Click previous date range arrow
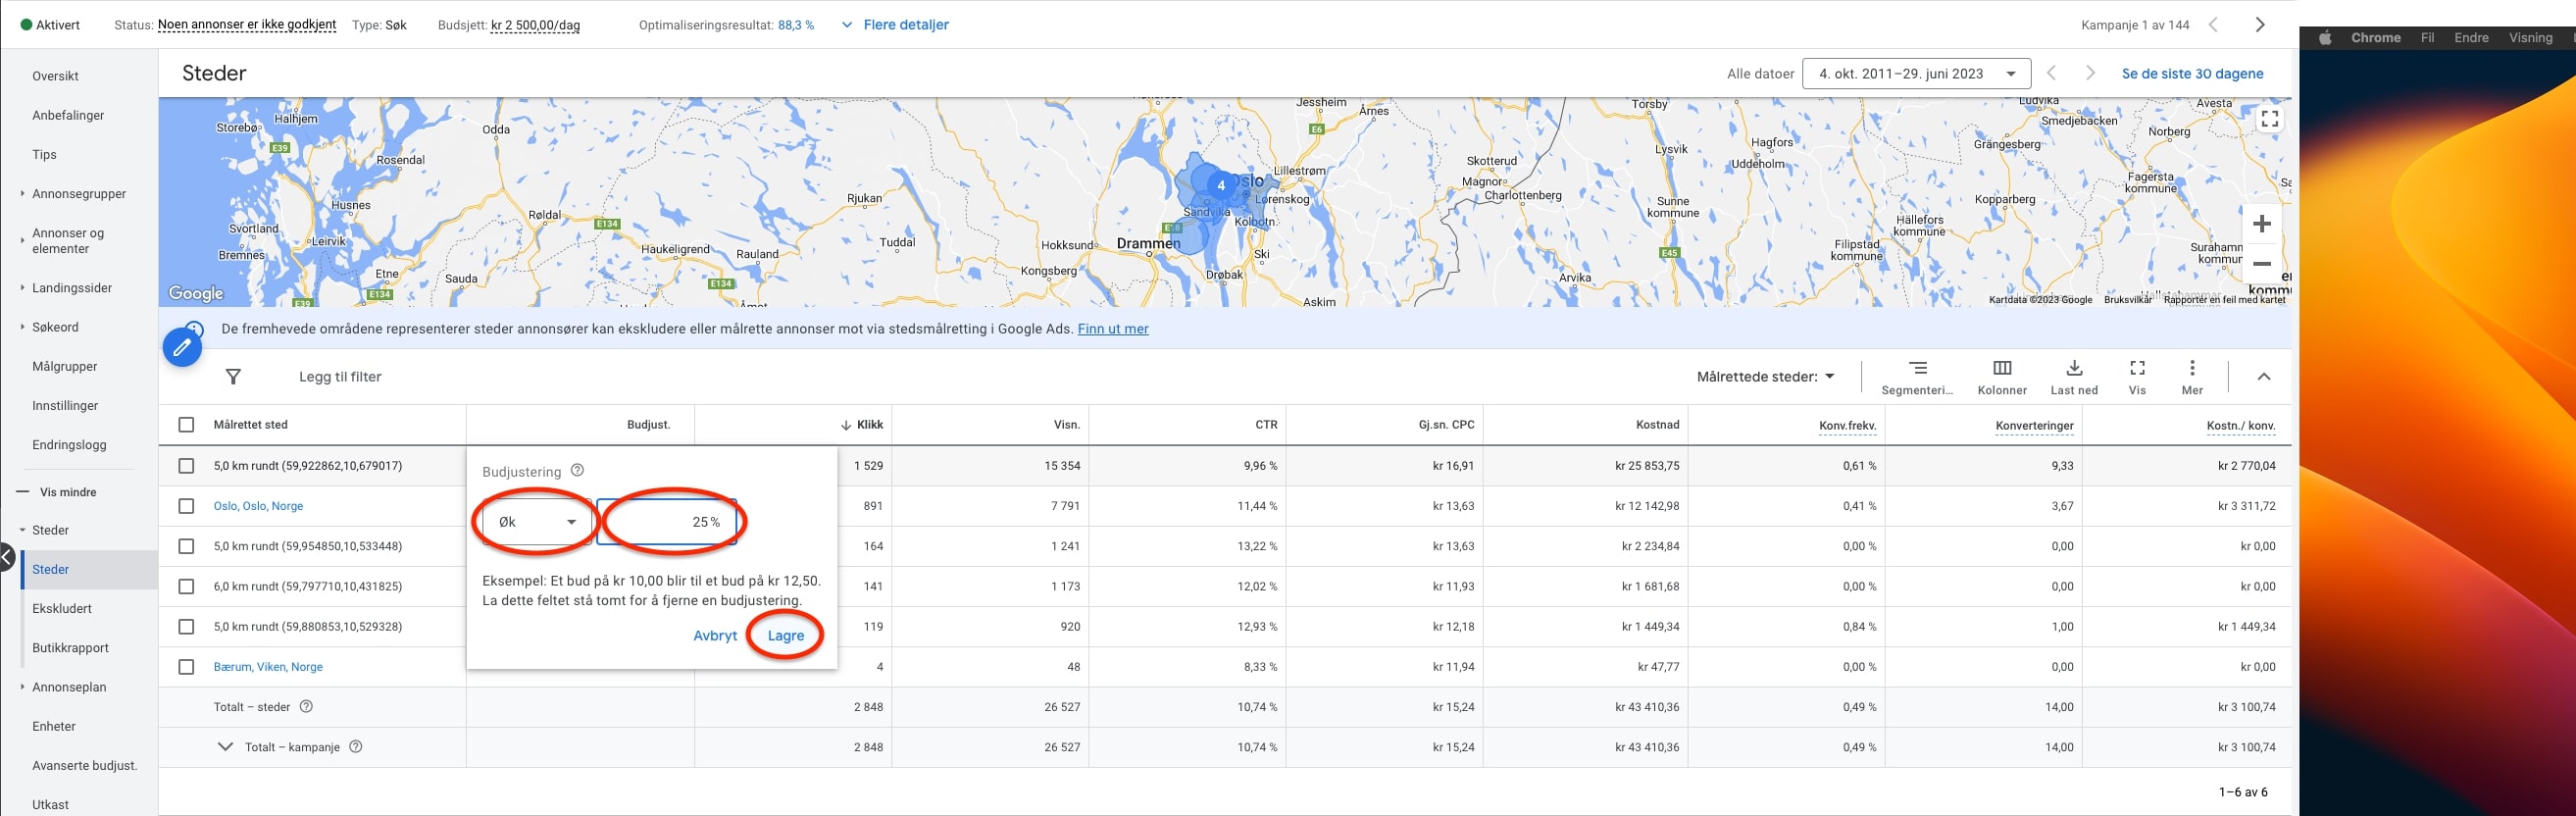The height and width of the screenshot is (816, 2576). 2051,73
